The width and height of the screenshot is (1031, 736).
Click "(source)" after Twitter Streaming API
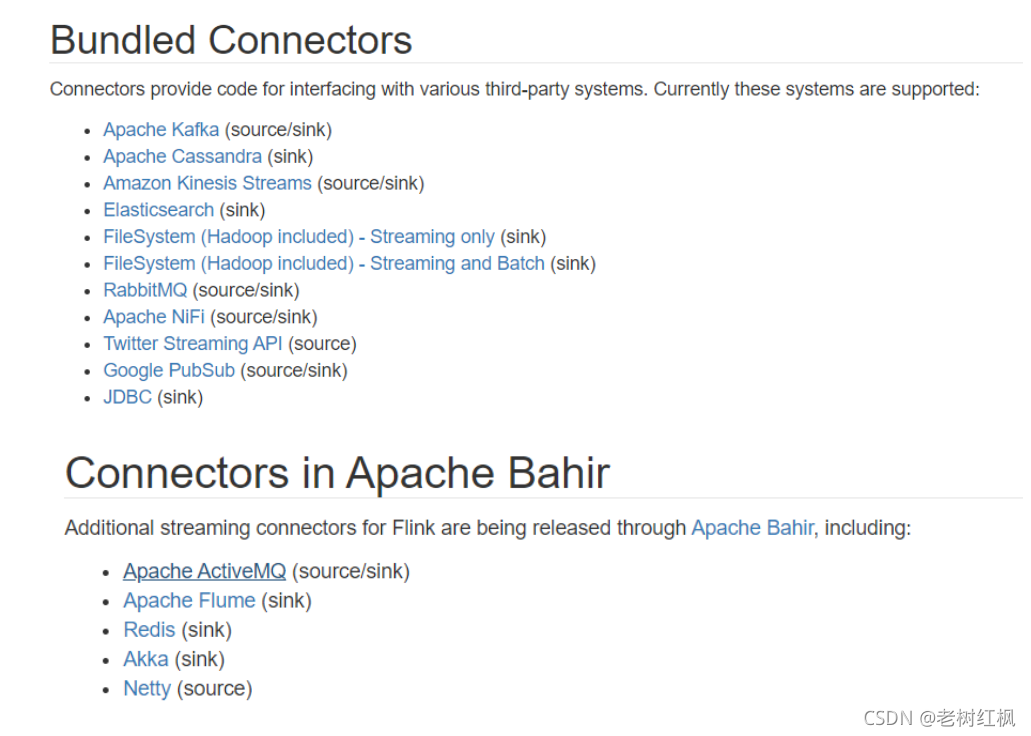tap(322, 344)
